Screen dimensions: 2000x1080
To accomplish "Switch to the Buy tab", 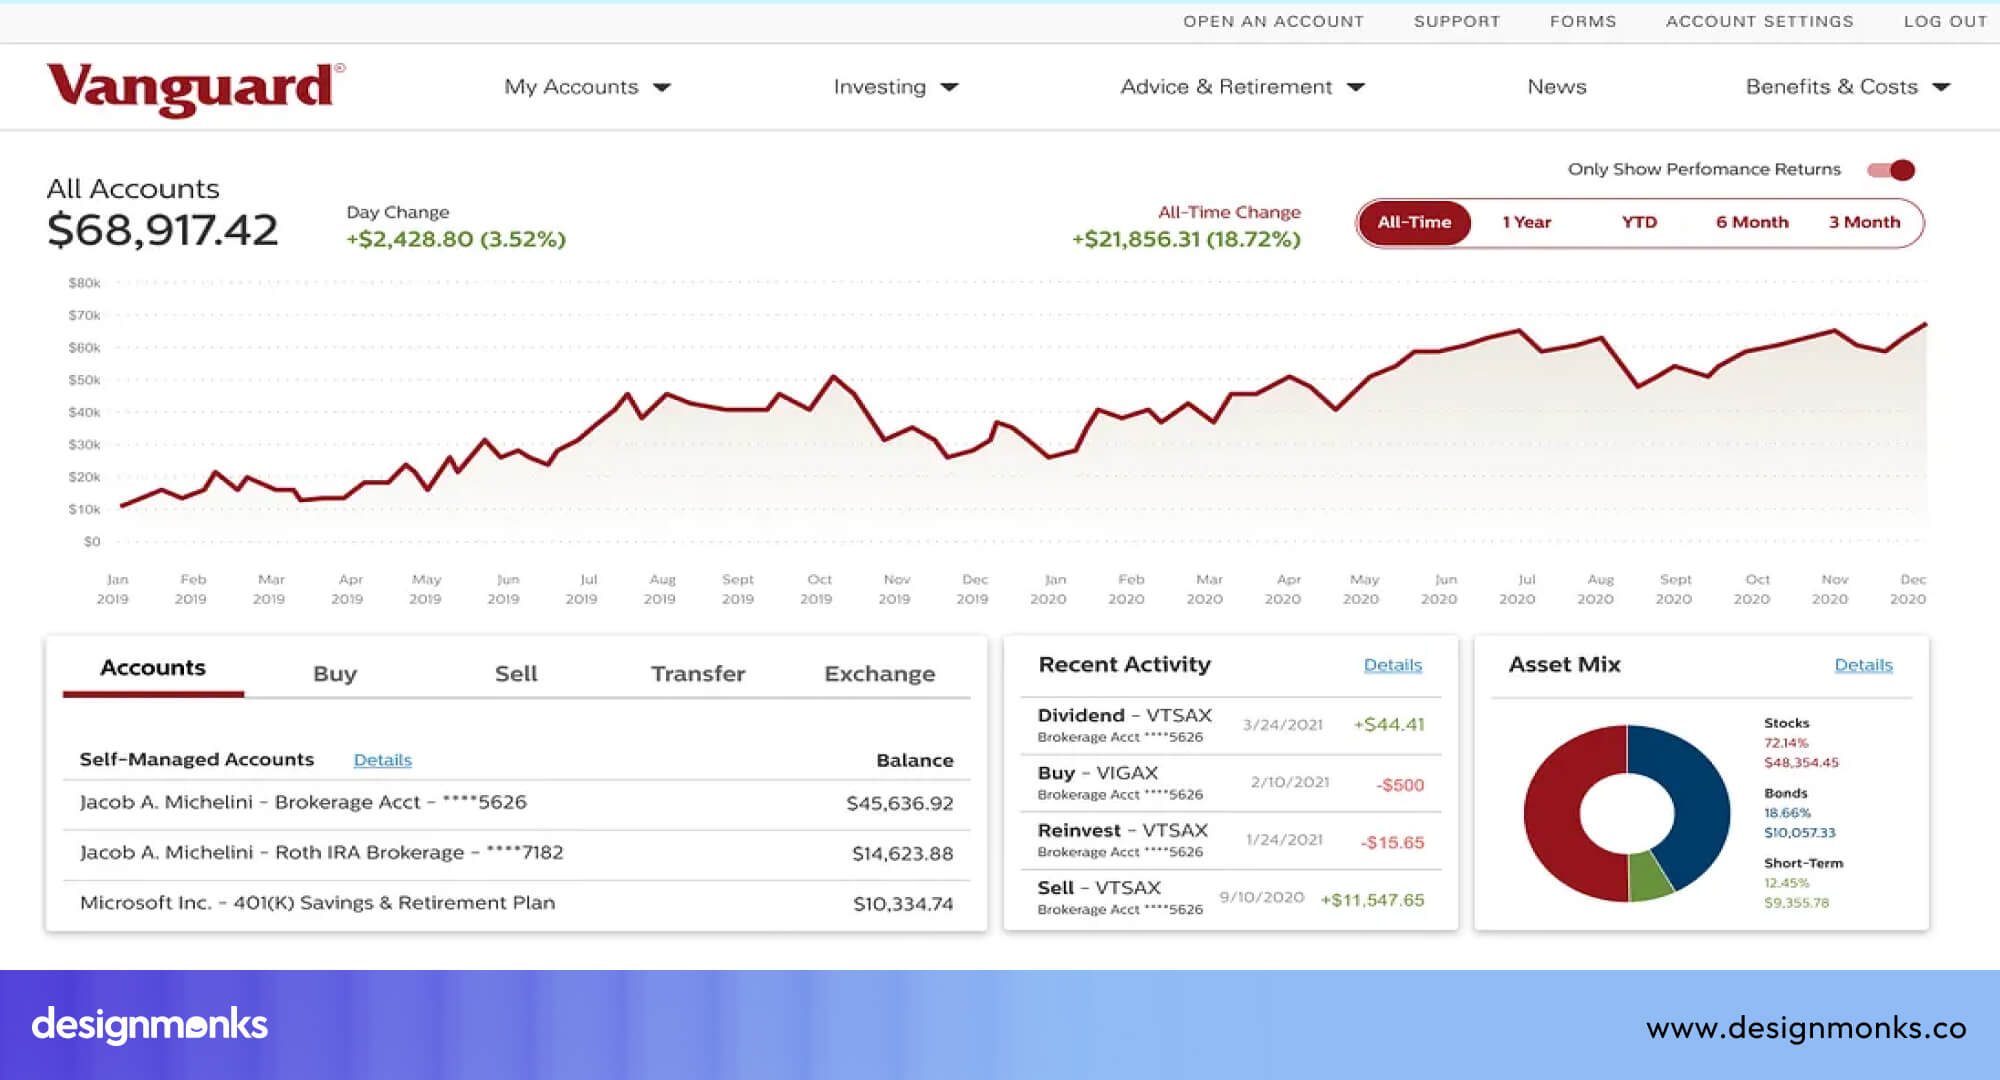I will (334, 673).
